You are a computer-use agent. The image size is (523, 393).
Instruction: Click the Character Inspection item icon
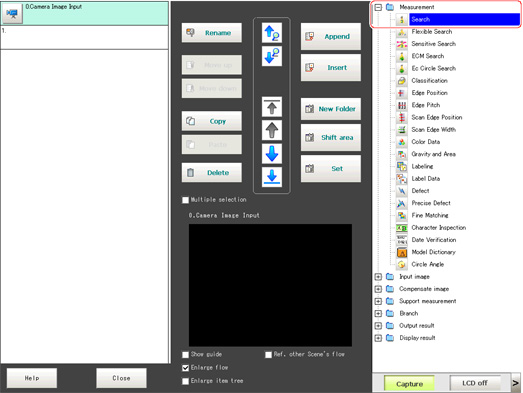(402, 228)
